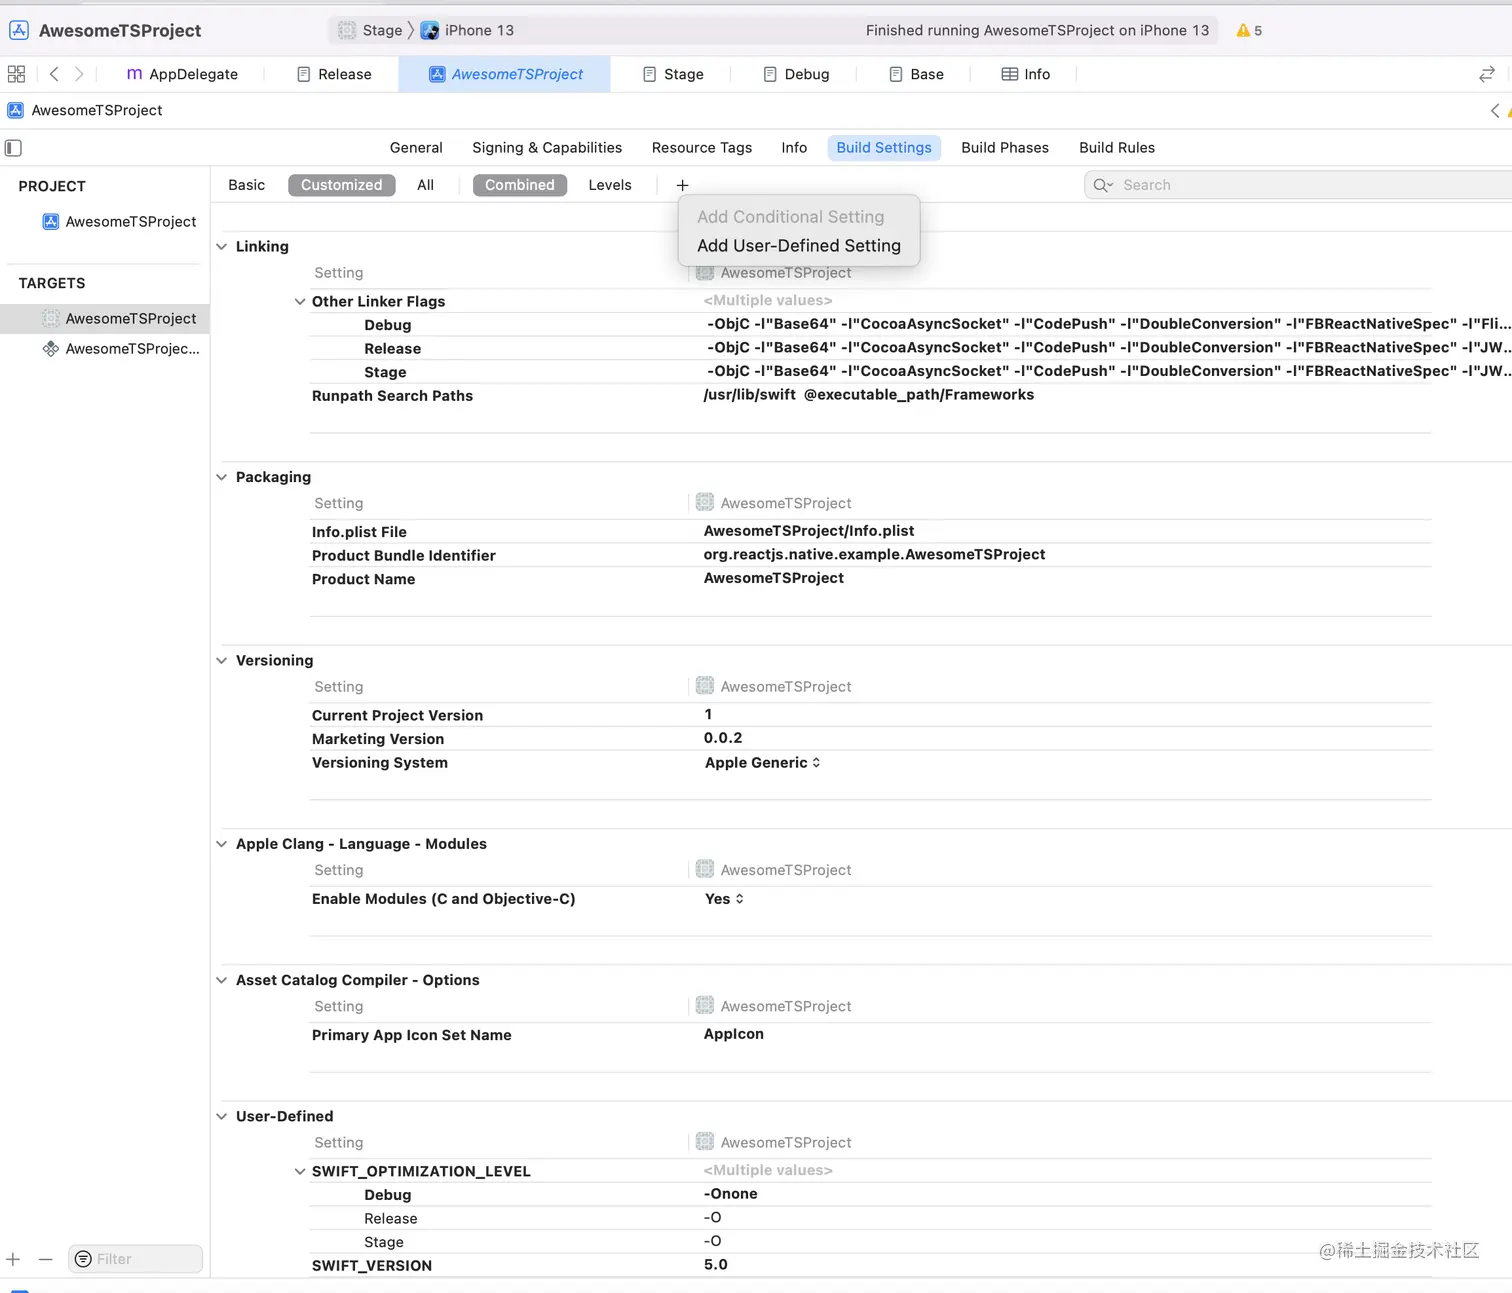Show Basic build settings
1512x1293 pixels.
click(246, 185)
